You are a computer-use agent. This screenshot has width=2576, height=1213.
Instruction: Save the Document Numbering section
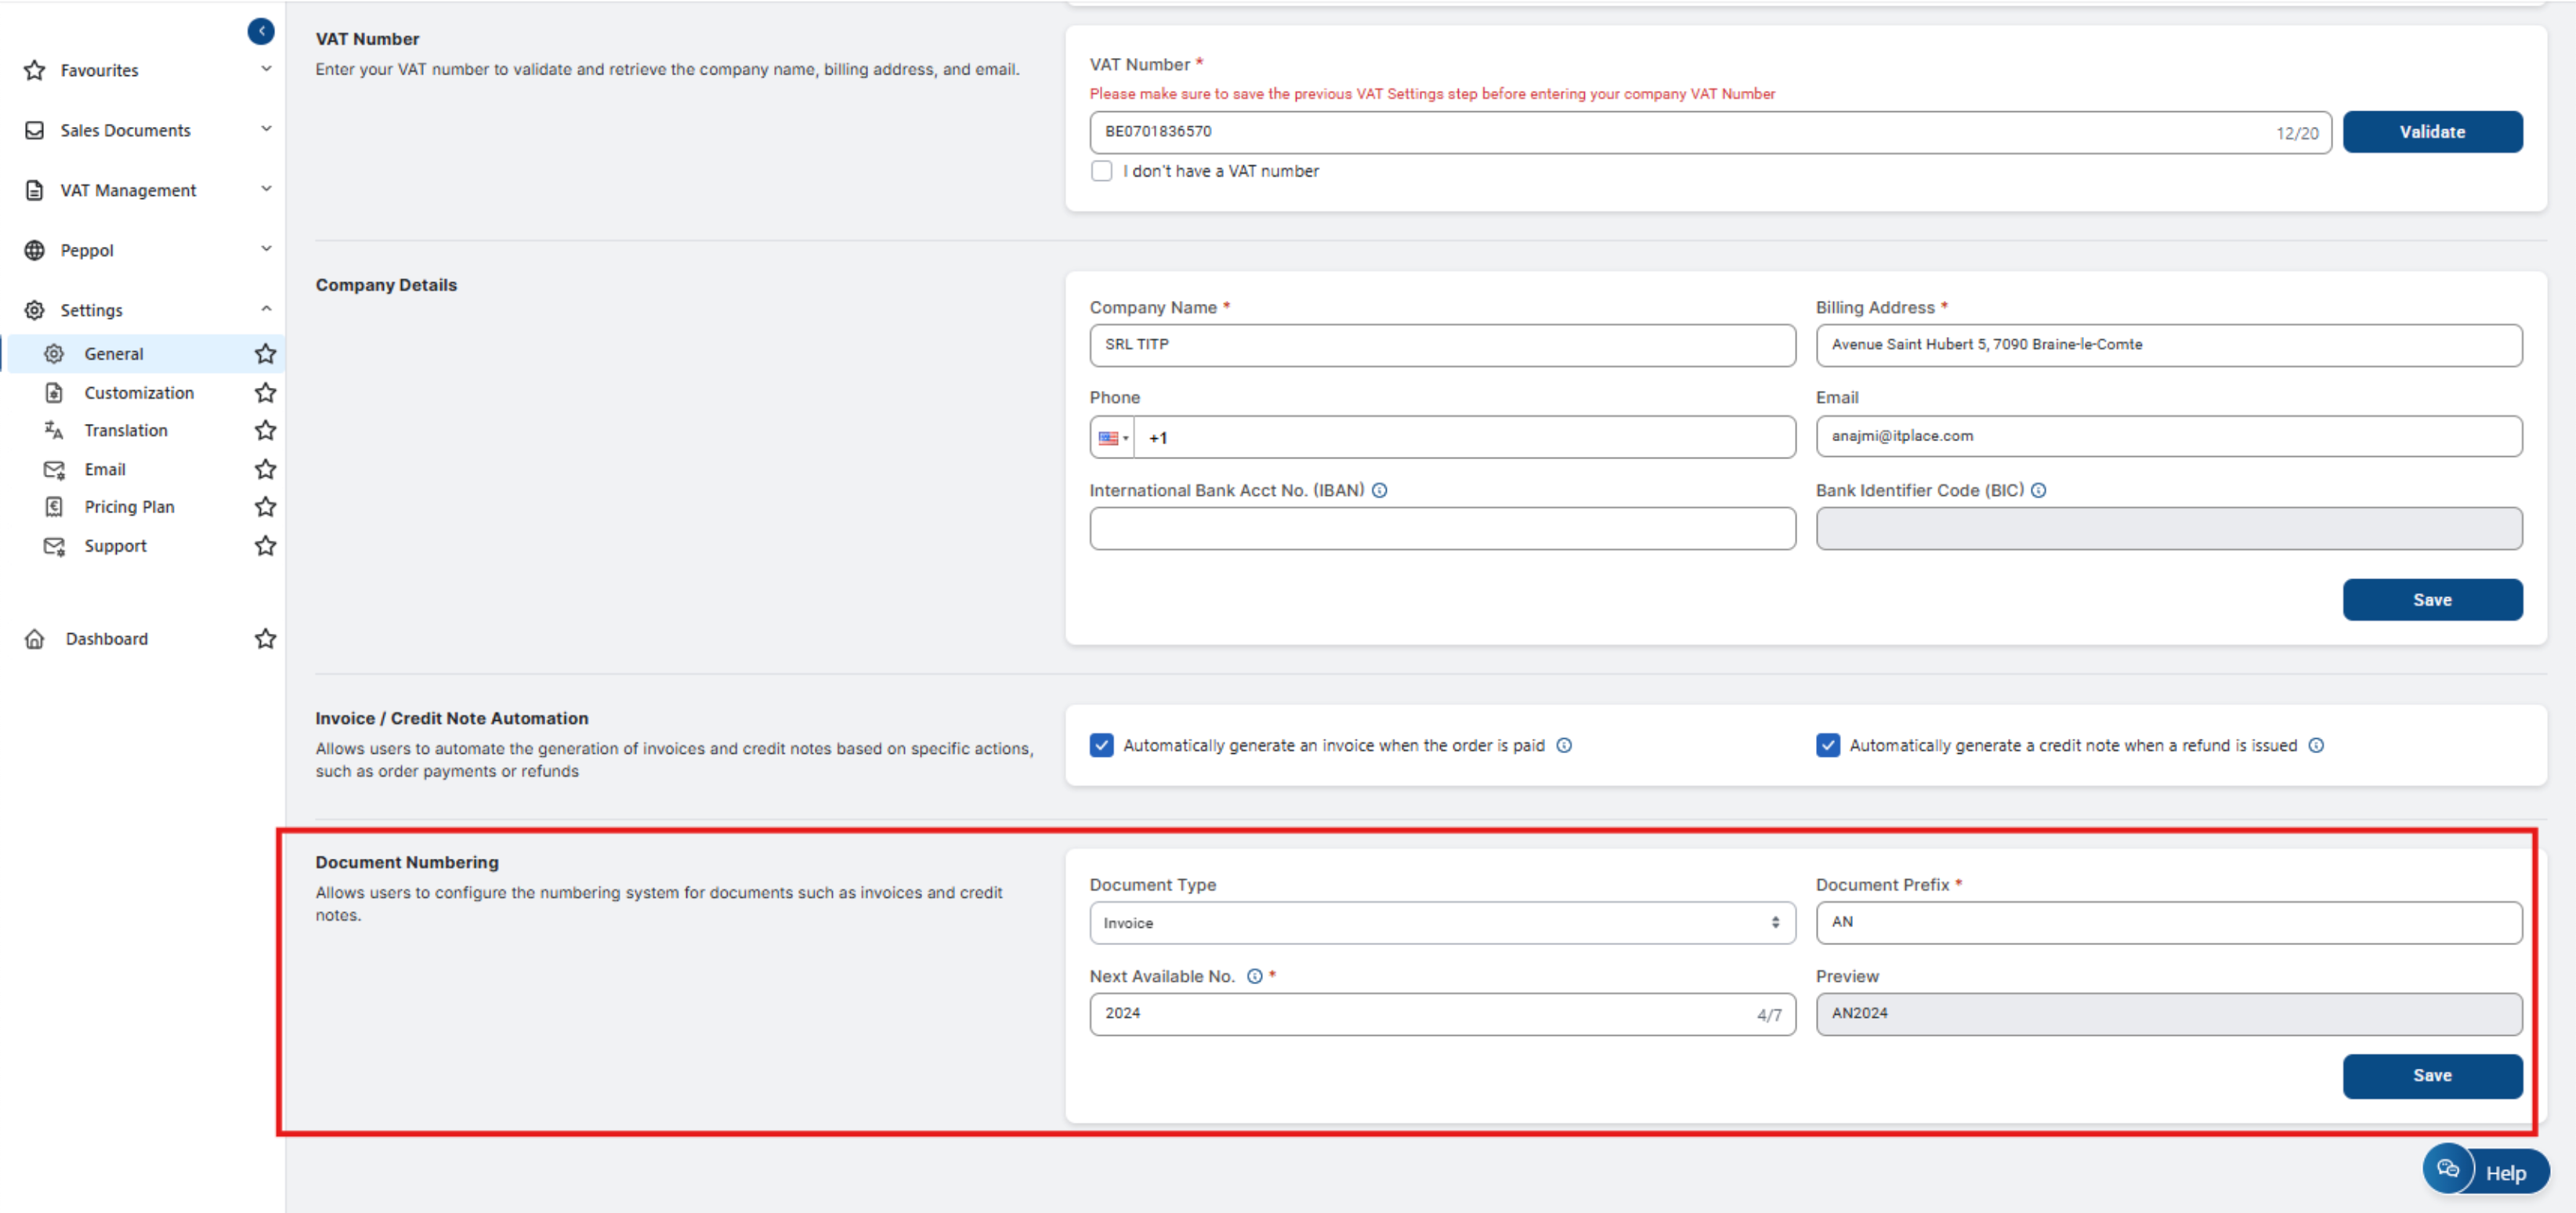click(x=2432, y=1076)
